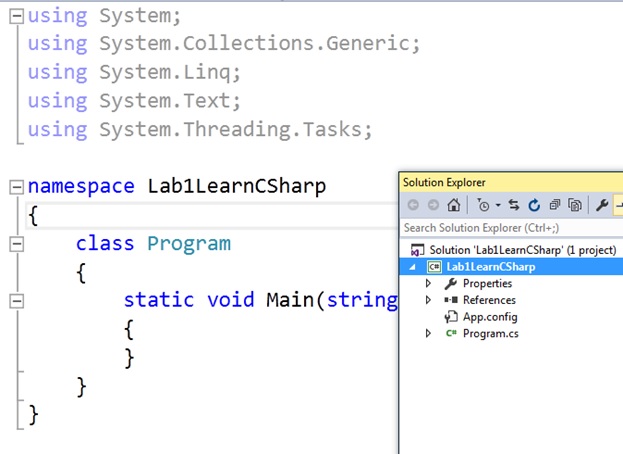The width and height of the screenshot is (623, 454).
Task: Expand the Program.cs node arrow
Action: click(x=429, y=334)
